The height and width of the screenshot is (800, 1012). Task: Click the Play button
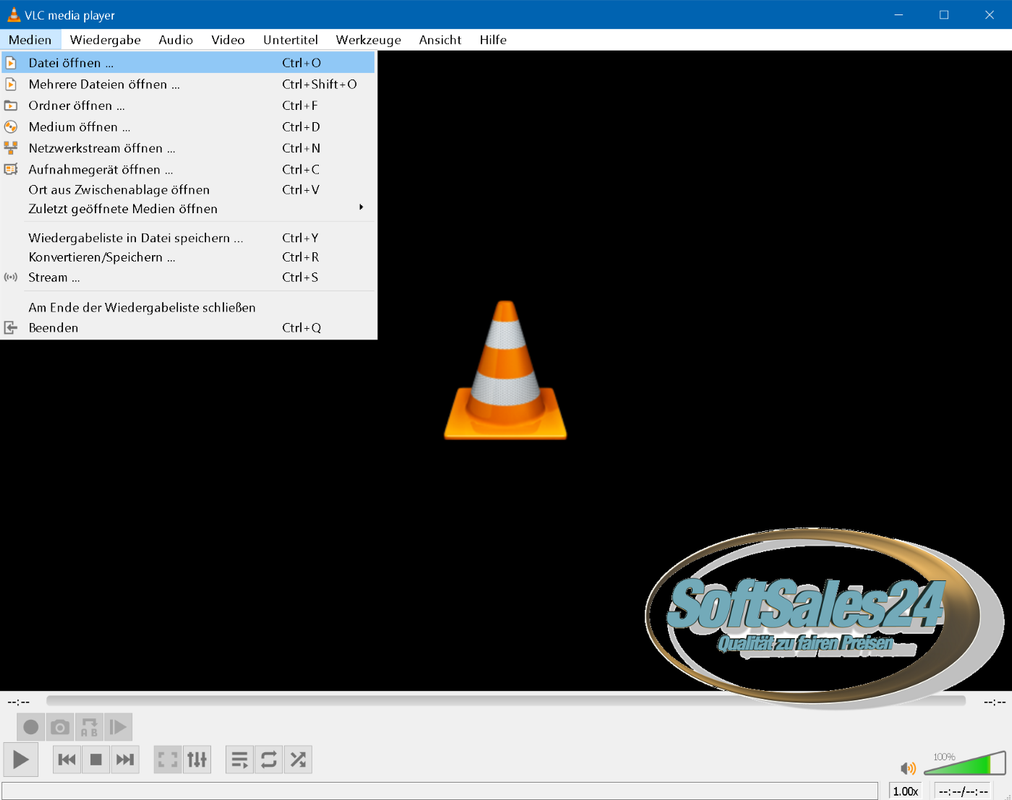(21, 759)
